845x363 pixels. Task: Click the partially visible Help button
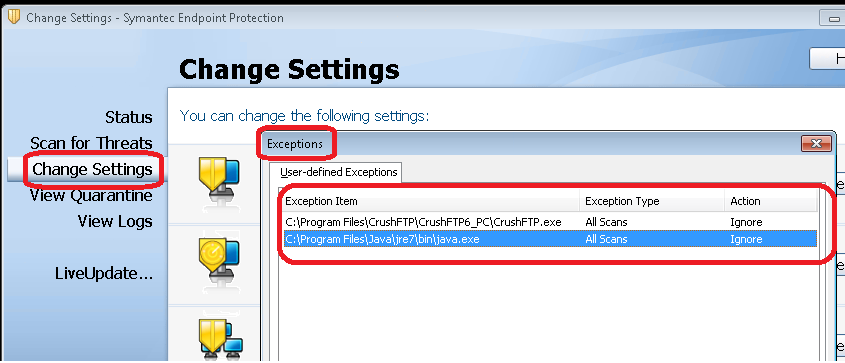[827, 58]
